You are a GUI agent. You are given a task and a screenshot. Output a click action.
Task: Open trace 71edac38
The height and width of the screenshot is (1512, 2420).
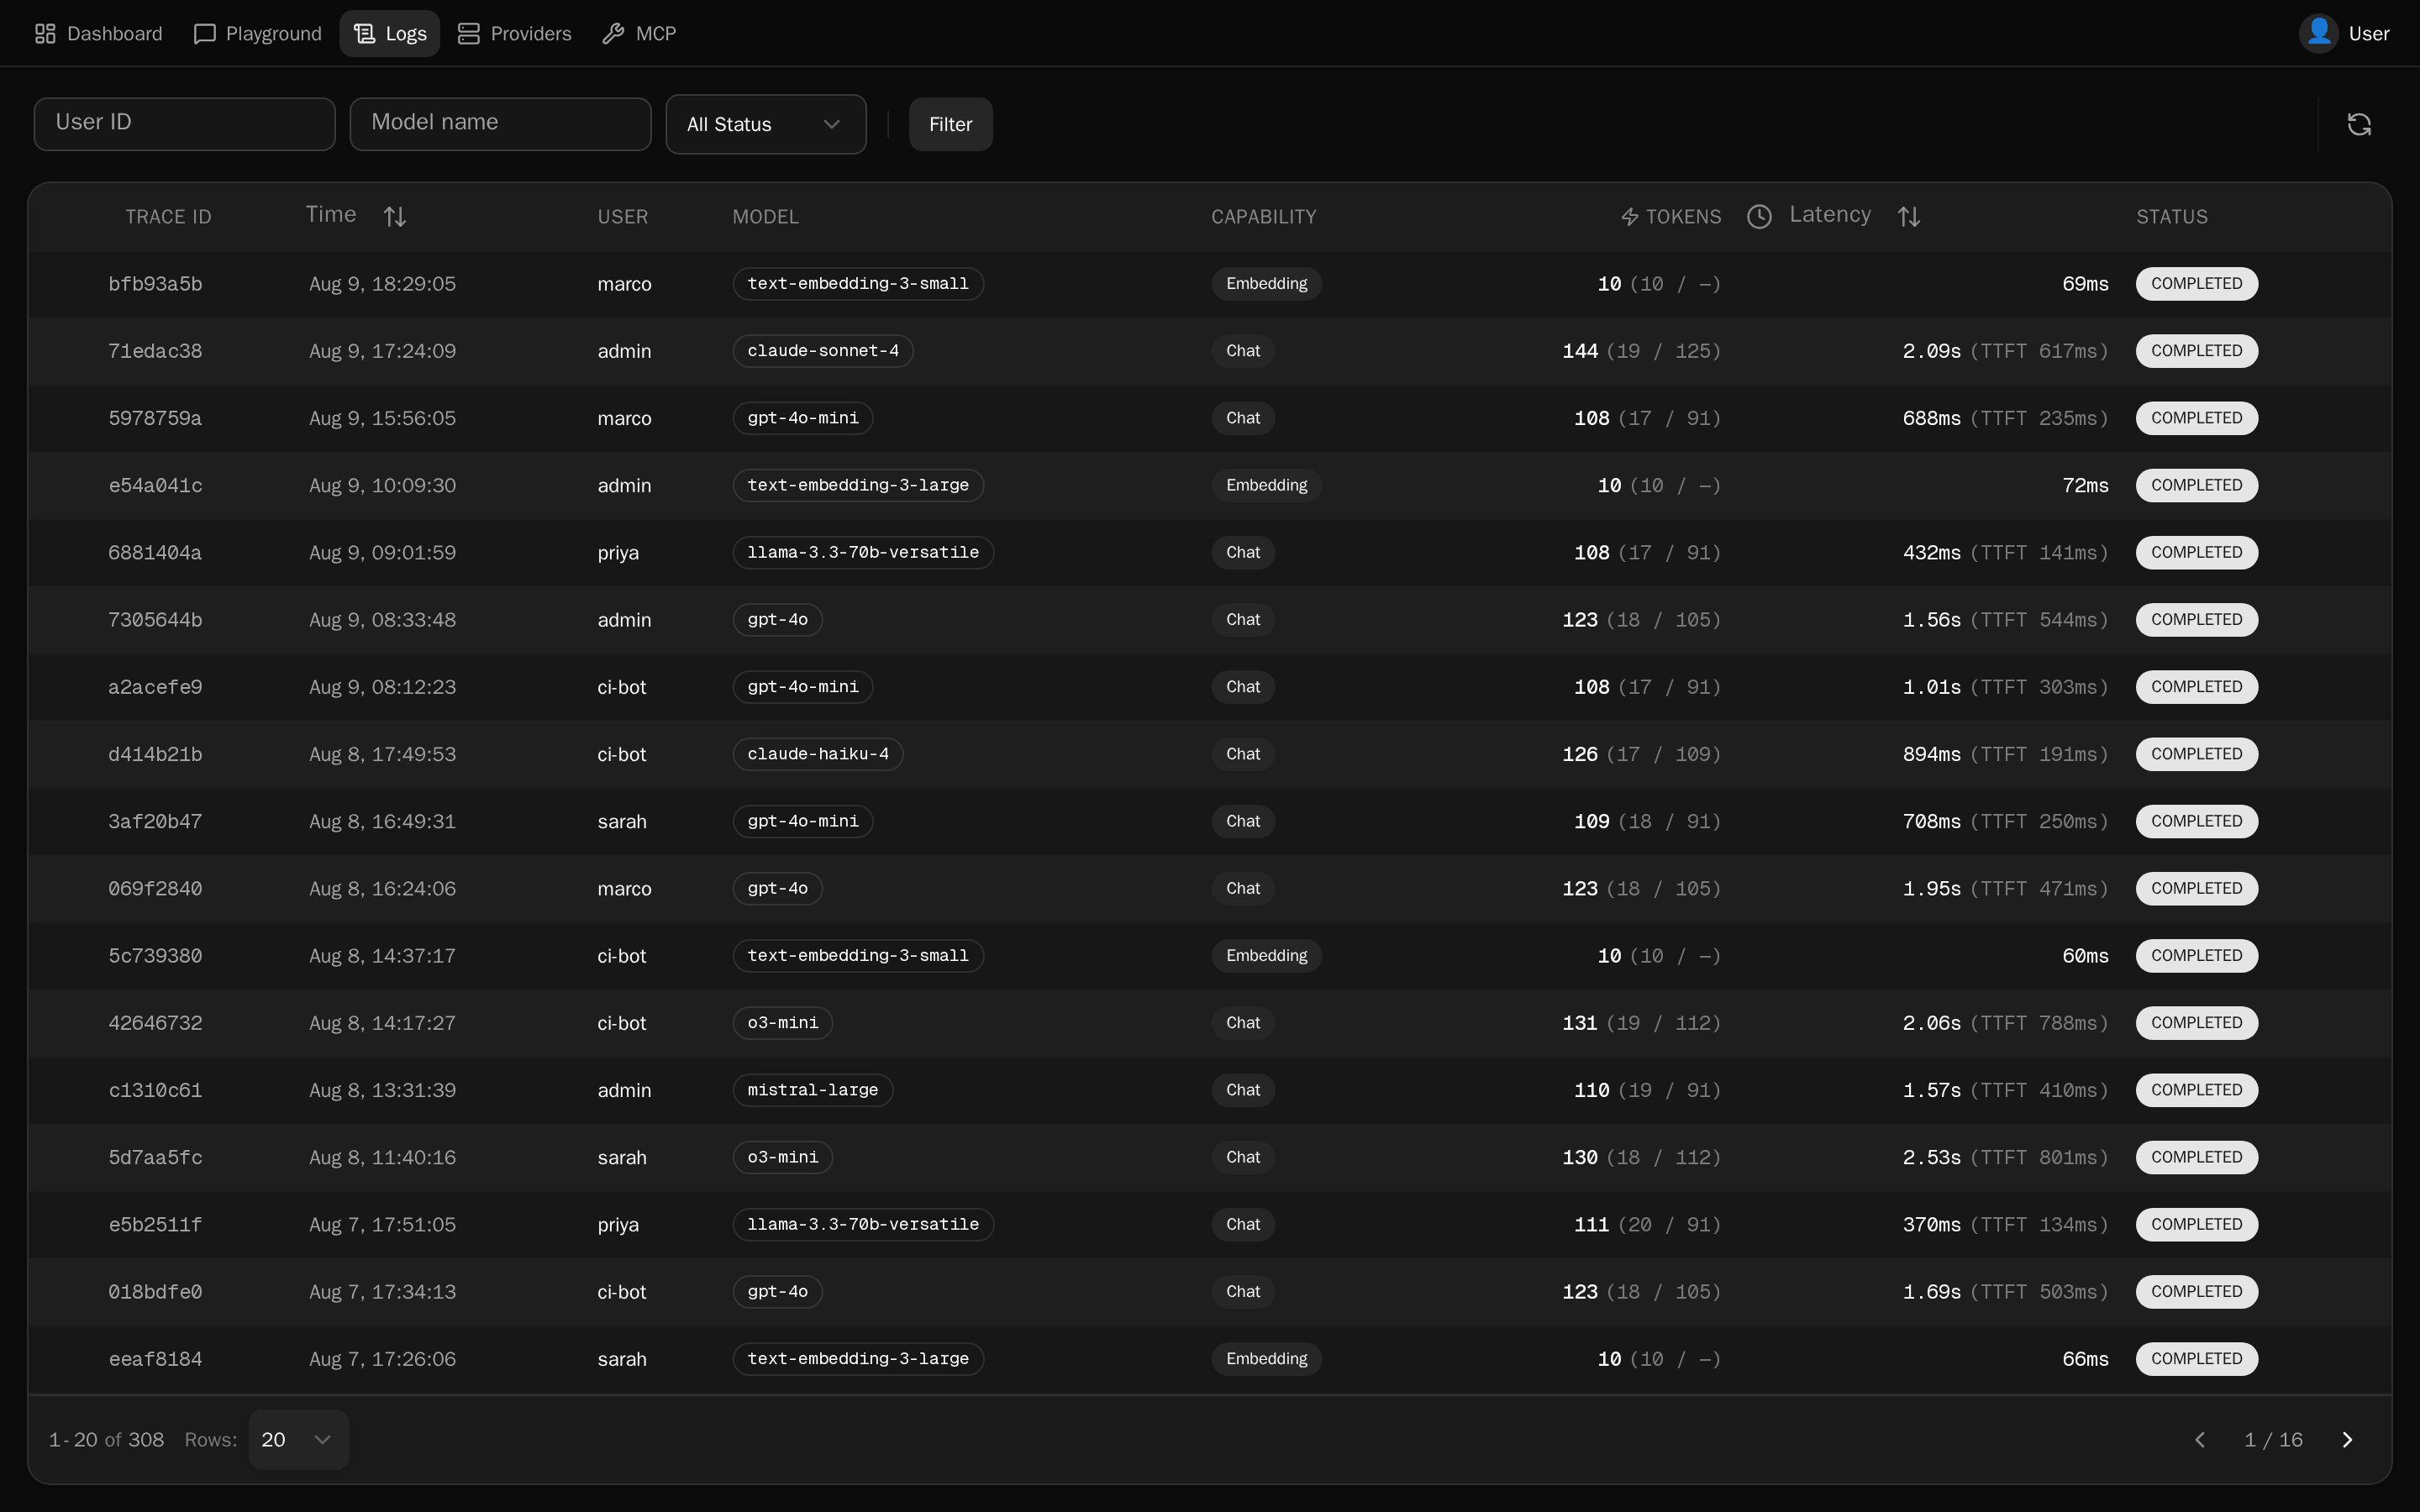(155, 351)
